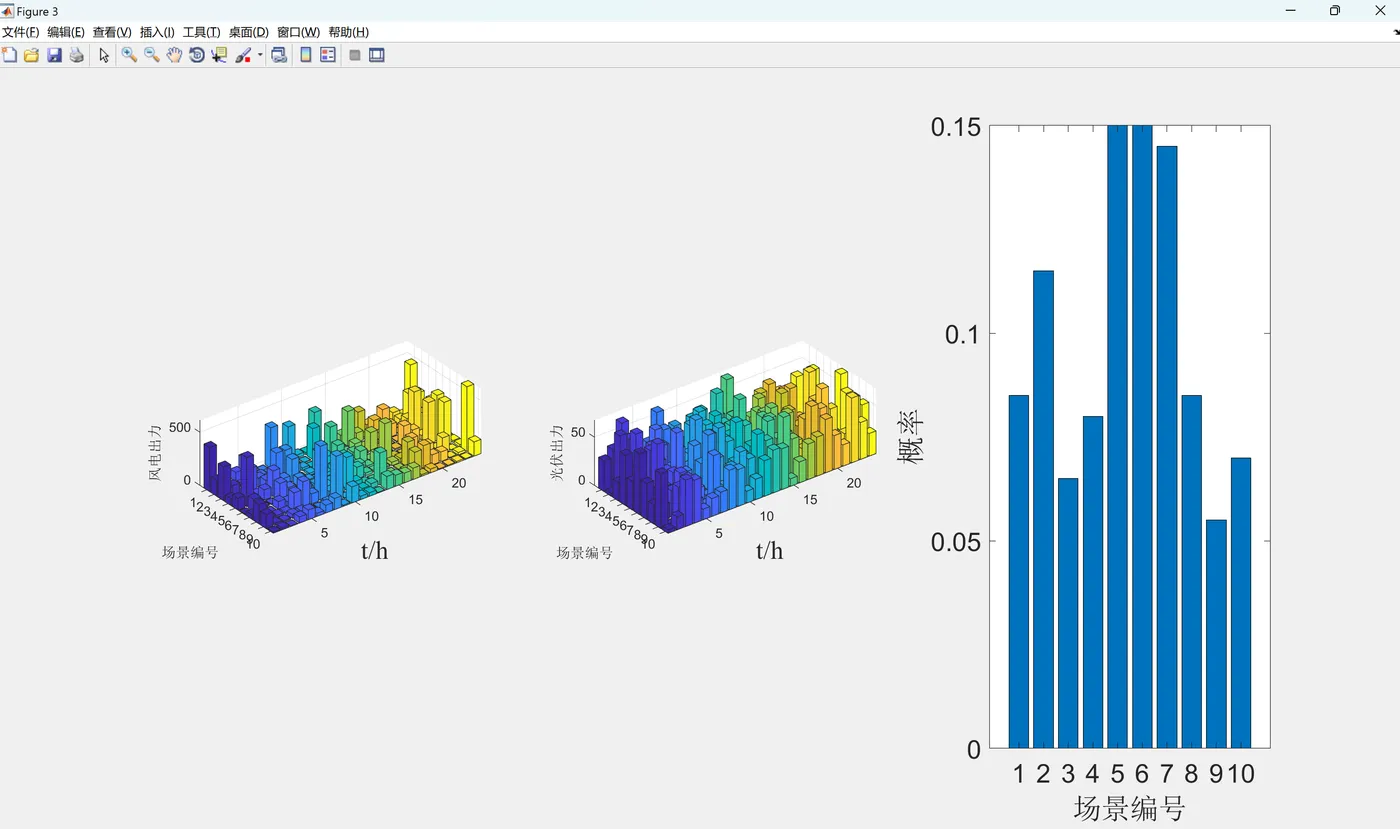Click the 500 tick label on 风电出力 axis

pyautogui.click(x=180, y=427)
